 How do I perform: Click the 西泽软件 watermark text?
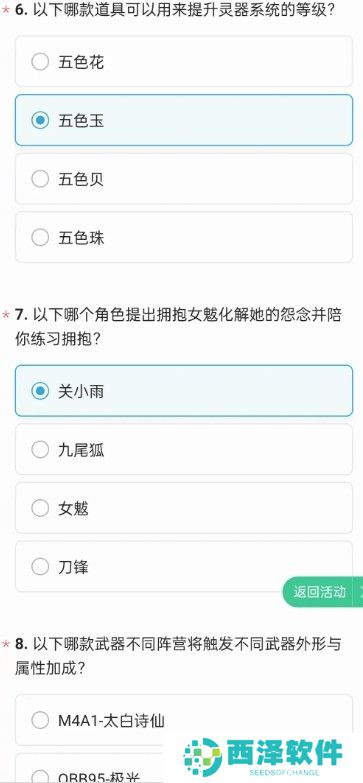pos(285,753)
